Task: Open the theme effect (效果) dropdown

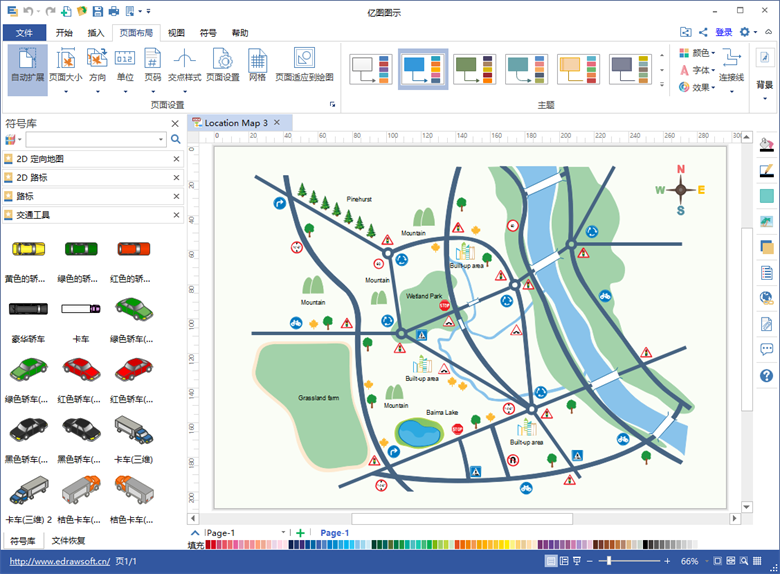Action: click(x=697, y=88)
